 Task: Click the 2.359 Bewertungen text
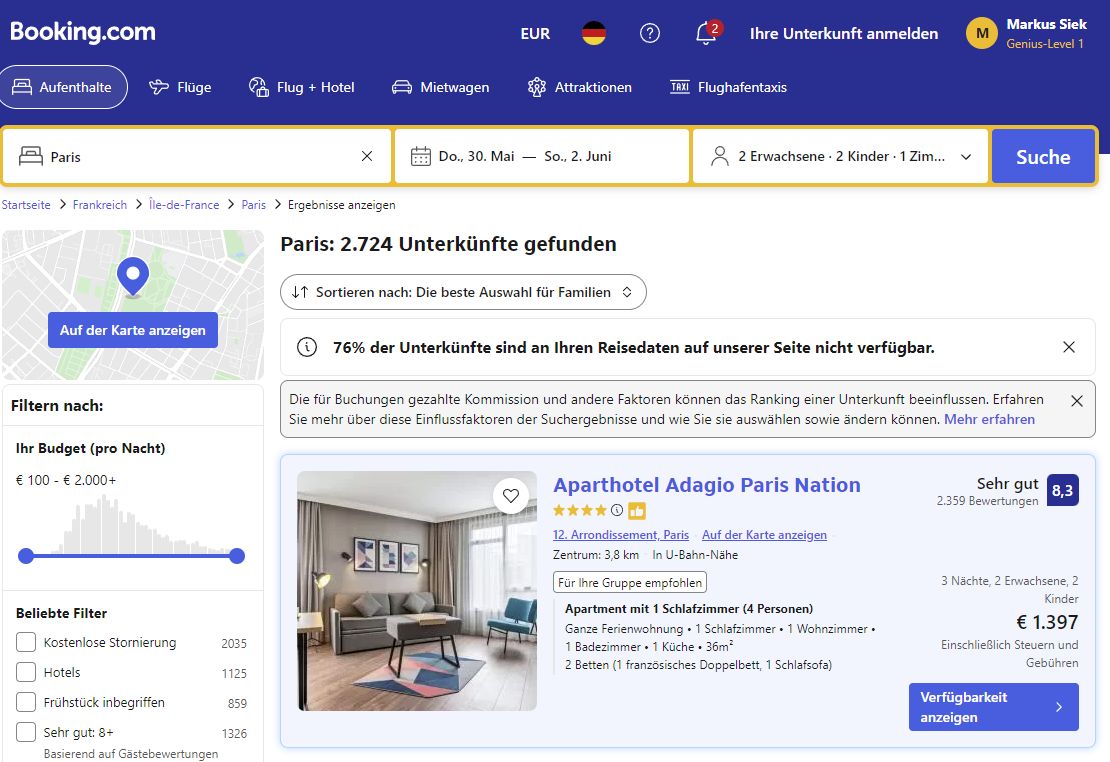tap(988, 501)
